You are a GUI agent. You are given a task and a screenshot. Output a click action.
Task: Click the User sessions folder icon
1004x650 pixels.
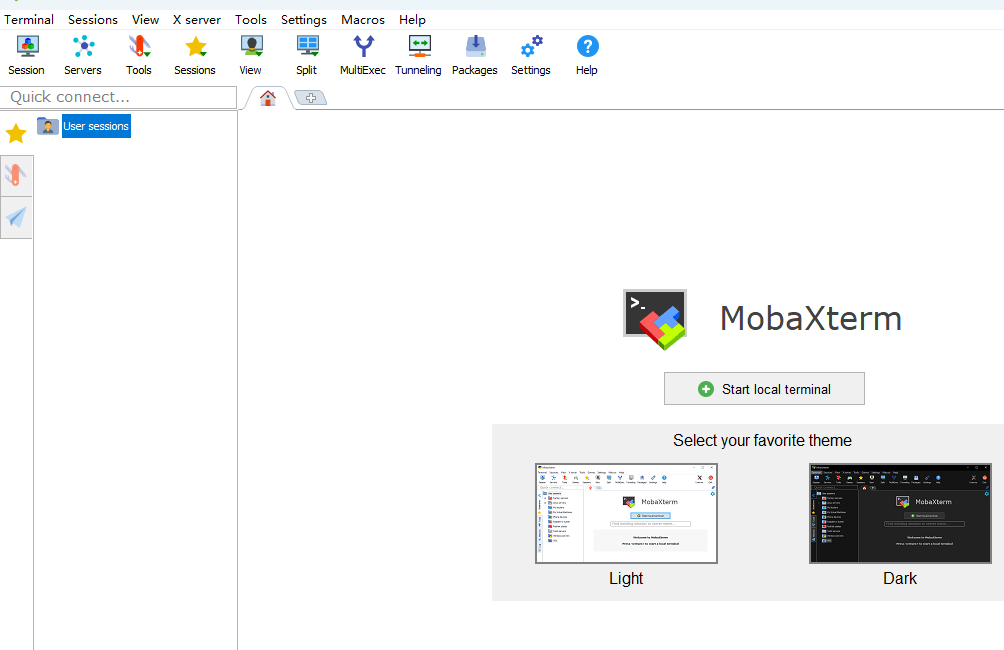point(47,126)
